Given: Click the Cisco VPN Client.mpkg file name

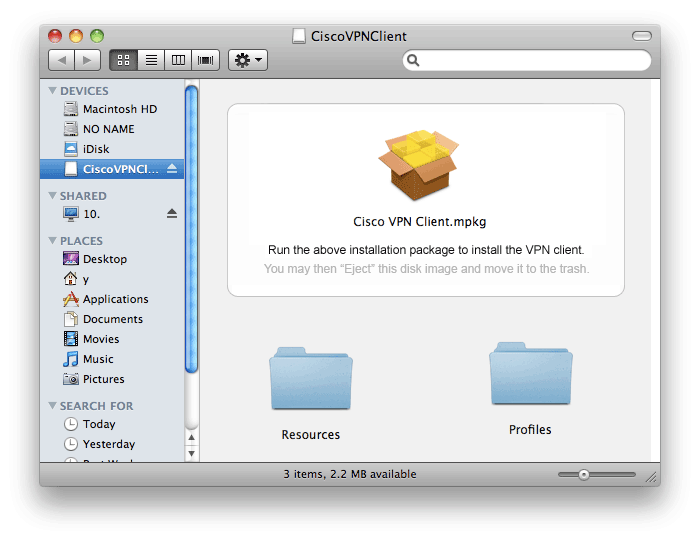Looking at the screenshot, I should (419, 222).
